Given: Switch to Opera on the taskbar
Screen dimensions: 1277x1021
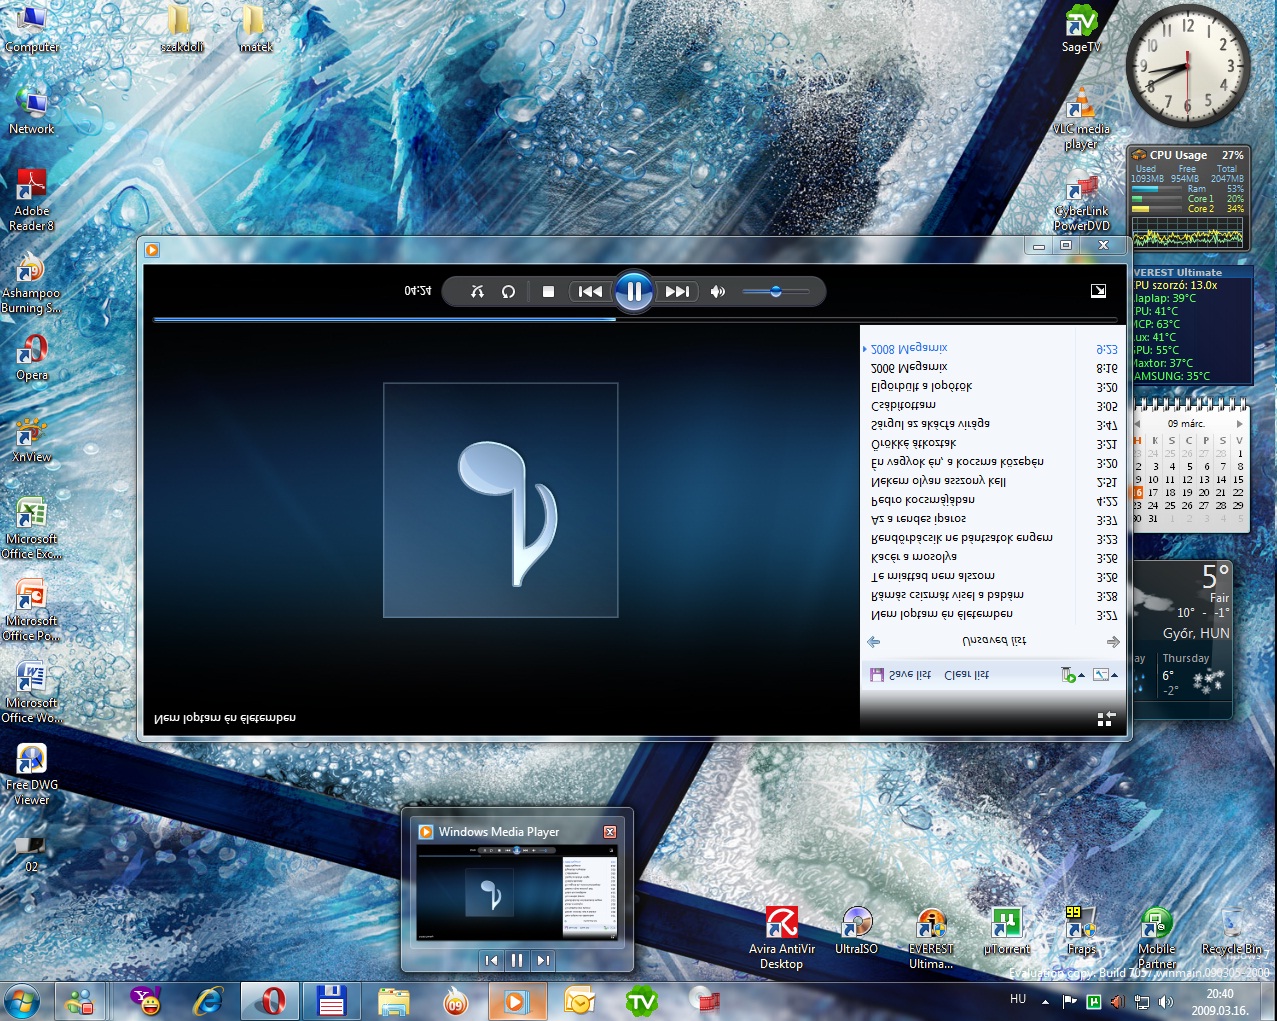Looking at the screenshot, I should click(270, 1000).
